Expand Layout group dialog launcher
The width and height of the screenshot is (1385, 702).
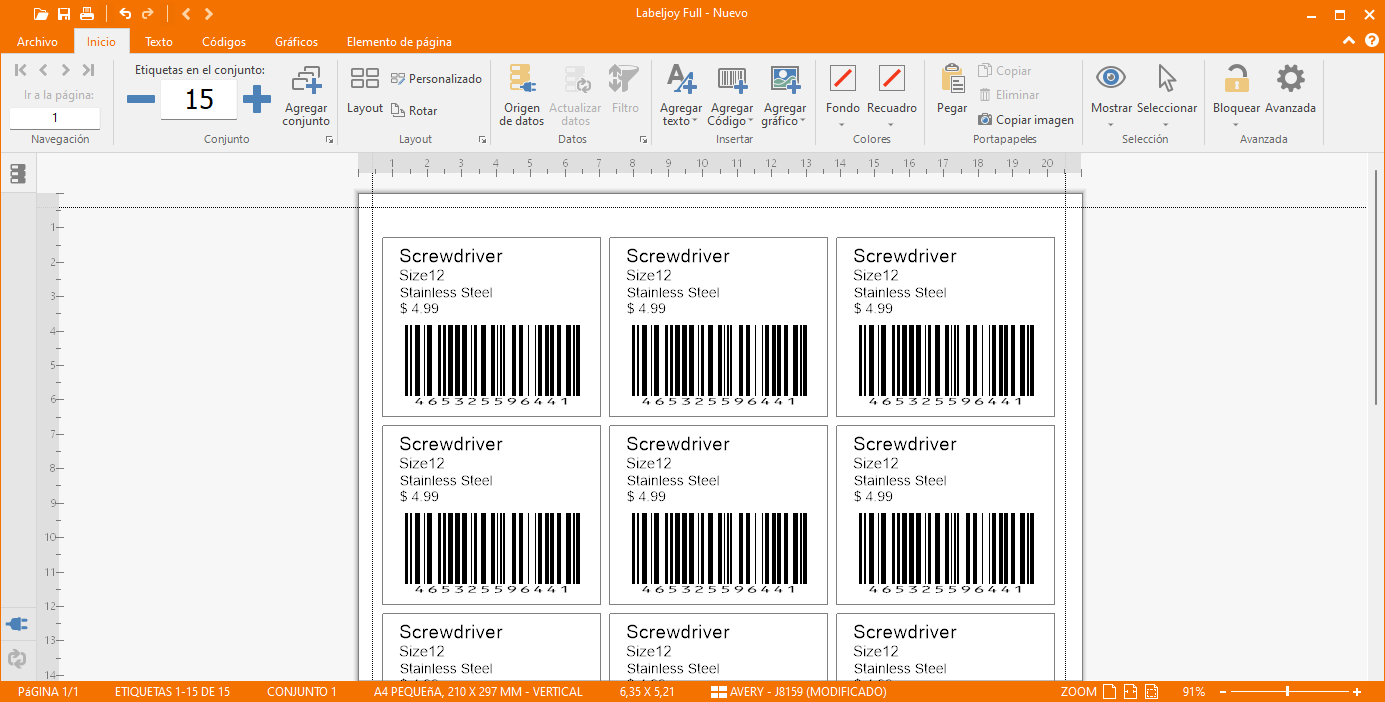point(482,141)
